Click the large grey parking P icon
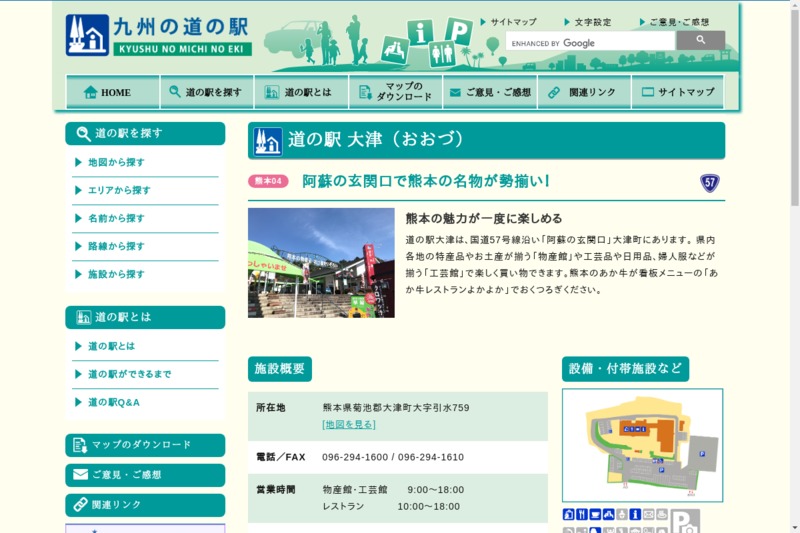 [685, 521]
